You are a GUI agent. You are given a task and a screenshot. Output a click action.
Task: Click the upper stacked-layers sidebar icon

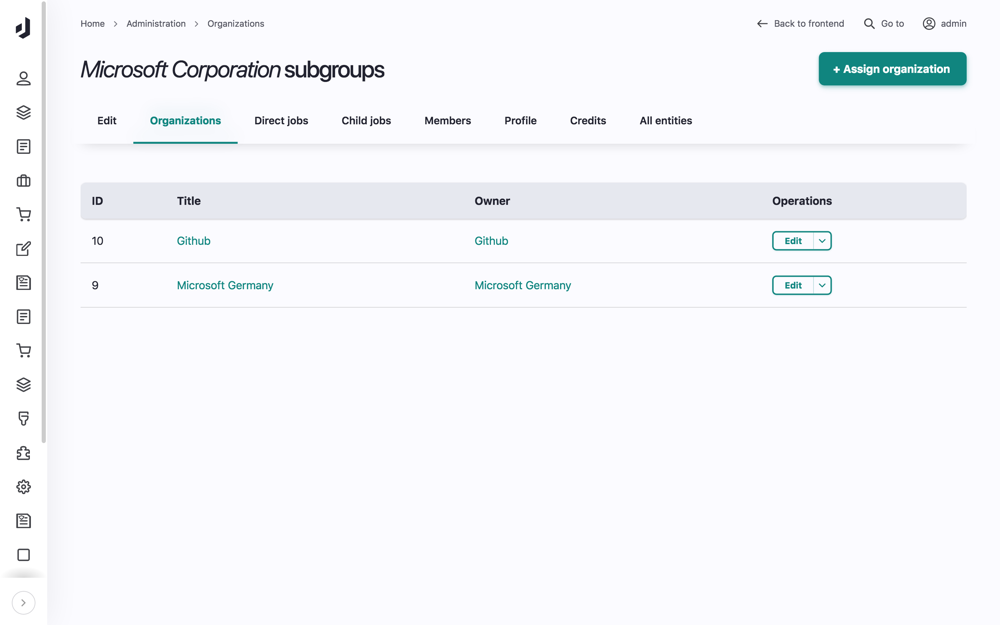point(24,113)
